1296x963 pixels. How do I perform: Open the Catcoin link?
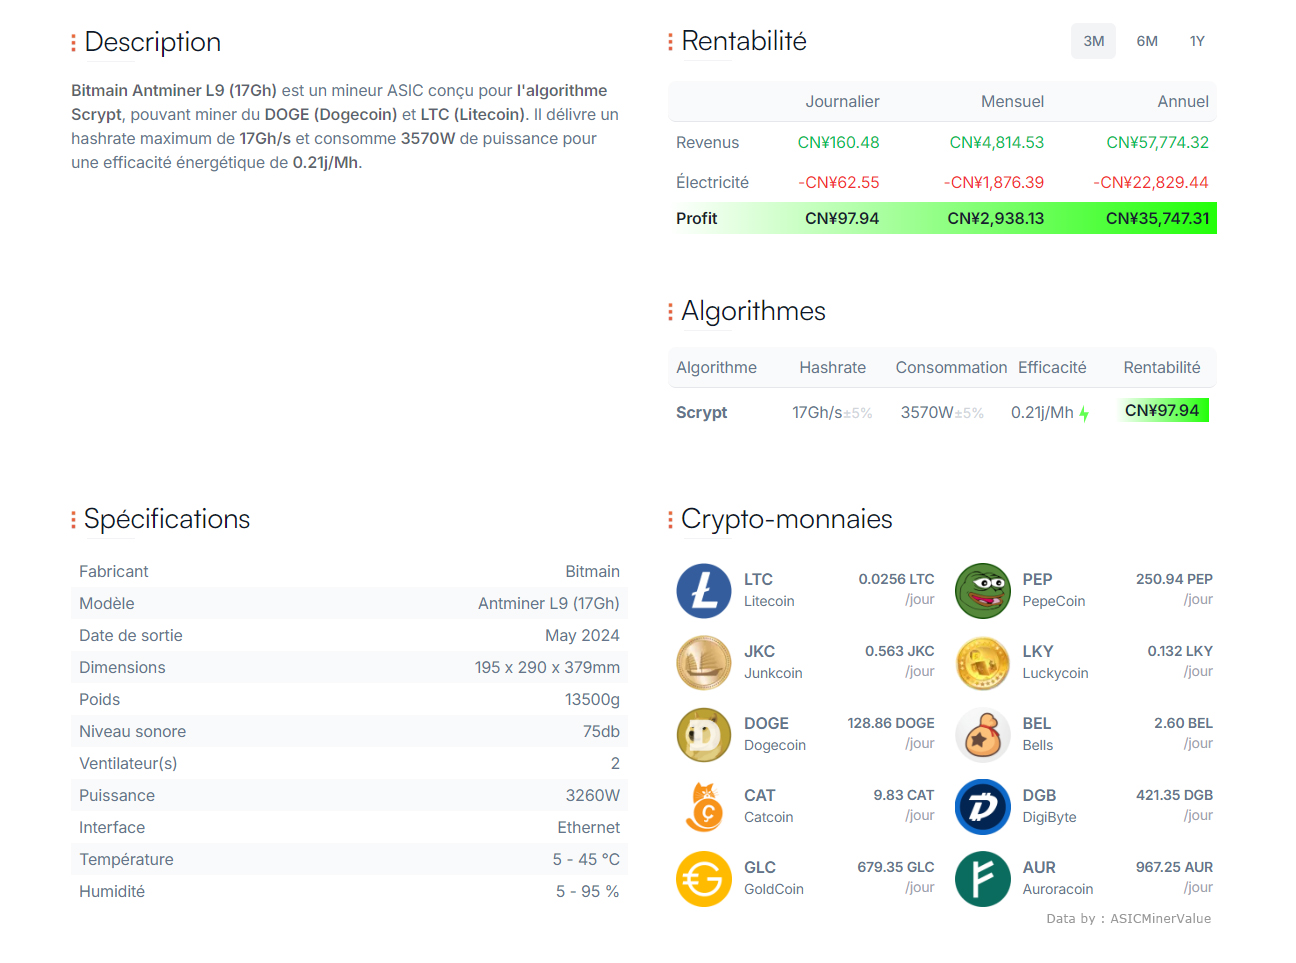pos(769,817)
